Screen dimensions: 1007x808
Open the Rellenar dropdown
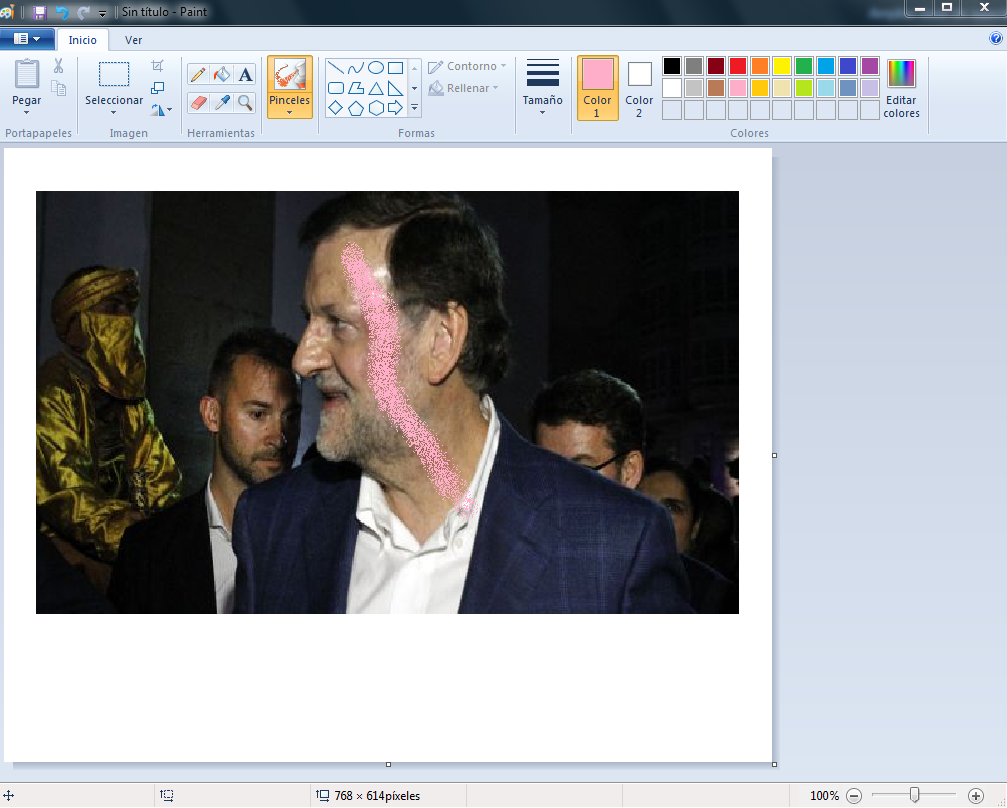tap(465, 88)
